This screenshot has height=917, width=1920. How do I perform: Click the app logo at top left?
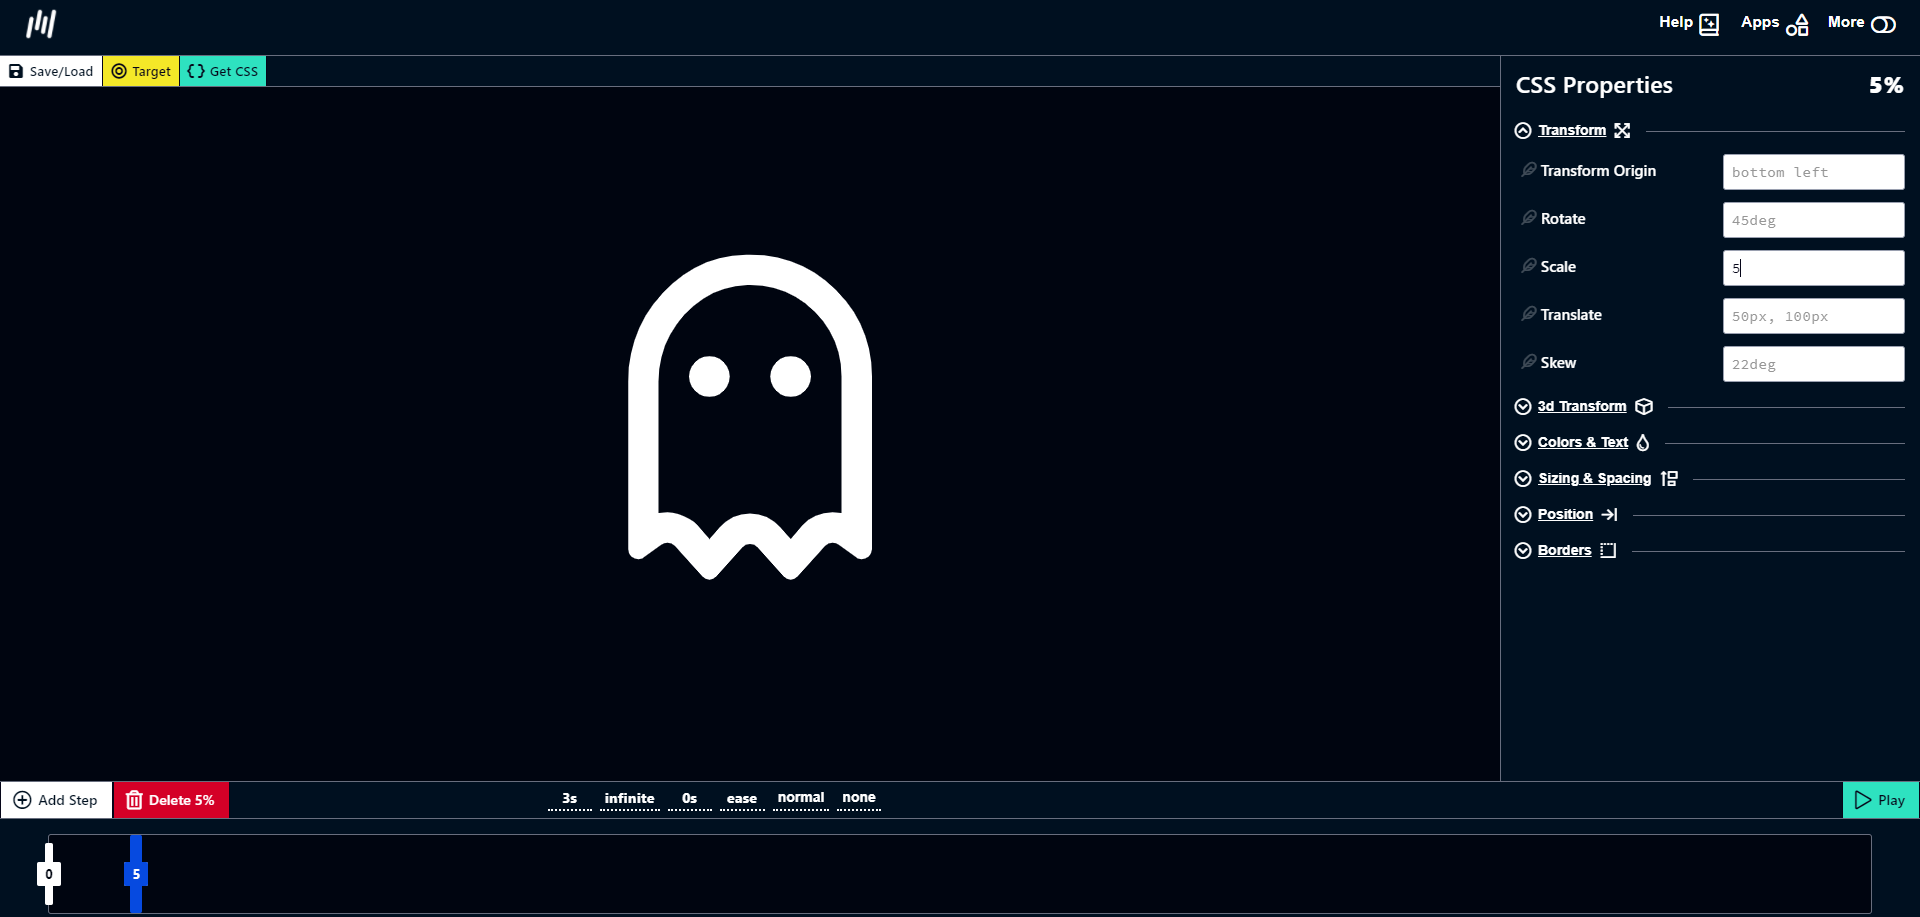[41, 24]
